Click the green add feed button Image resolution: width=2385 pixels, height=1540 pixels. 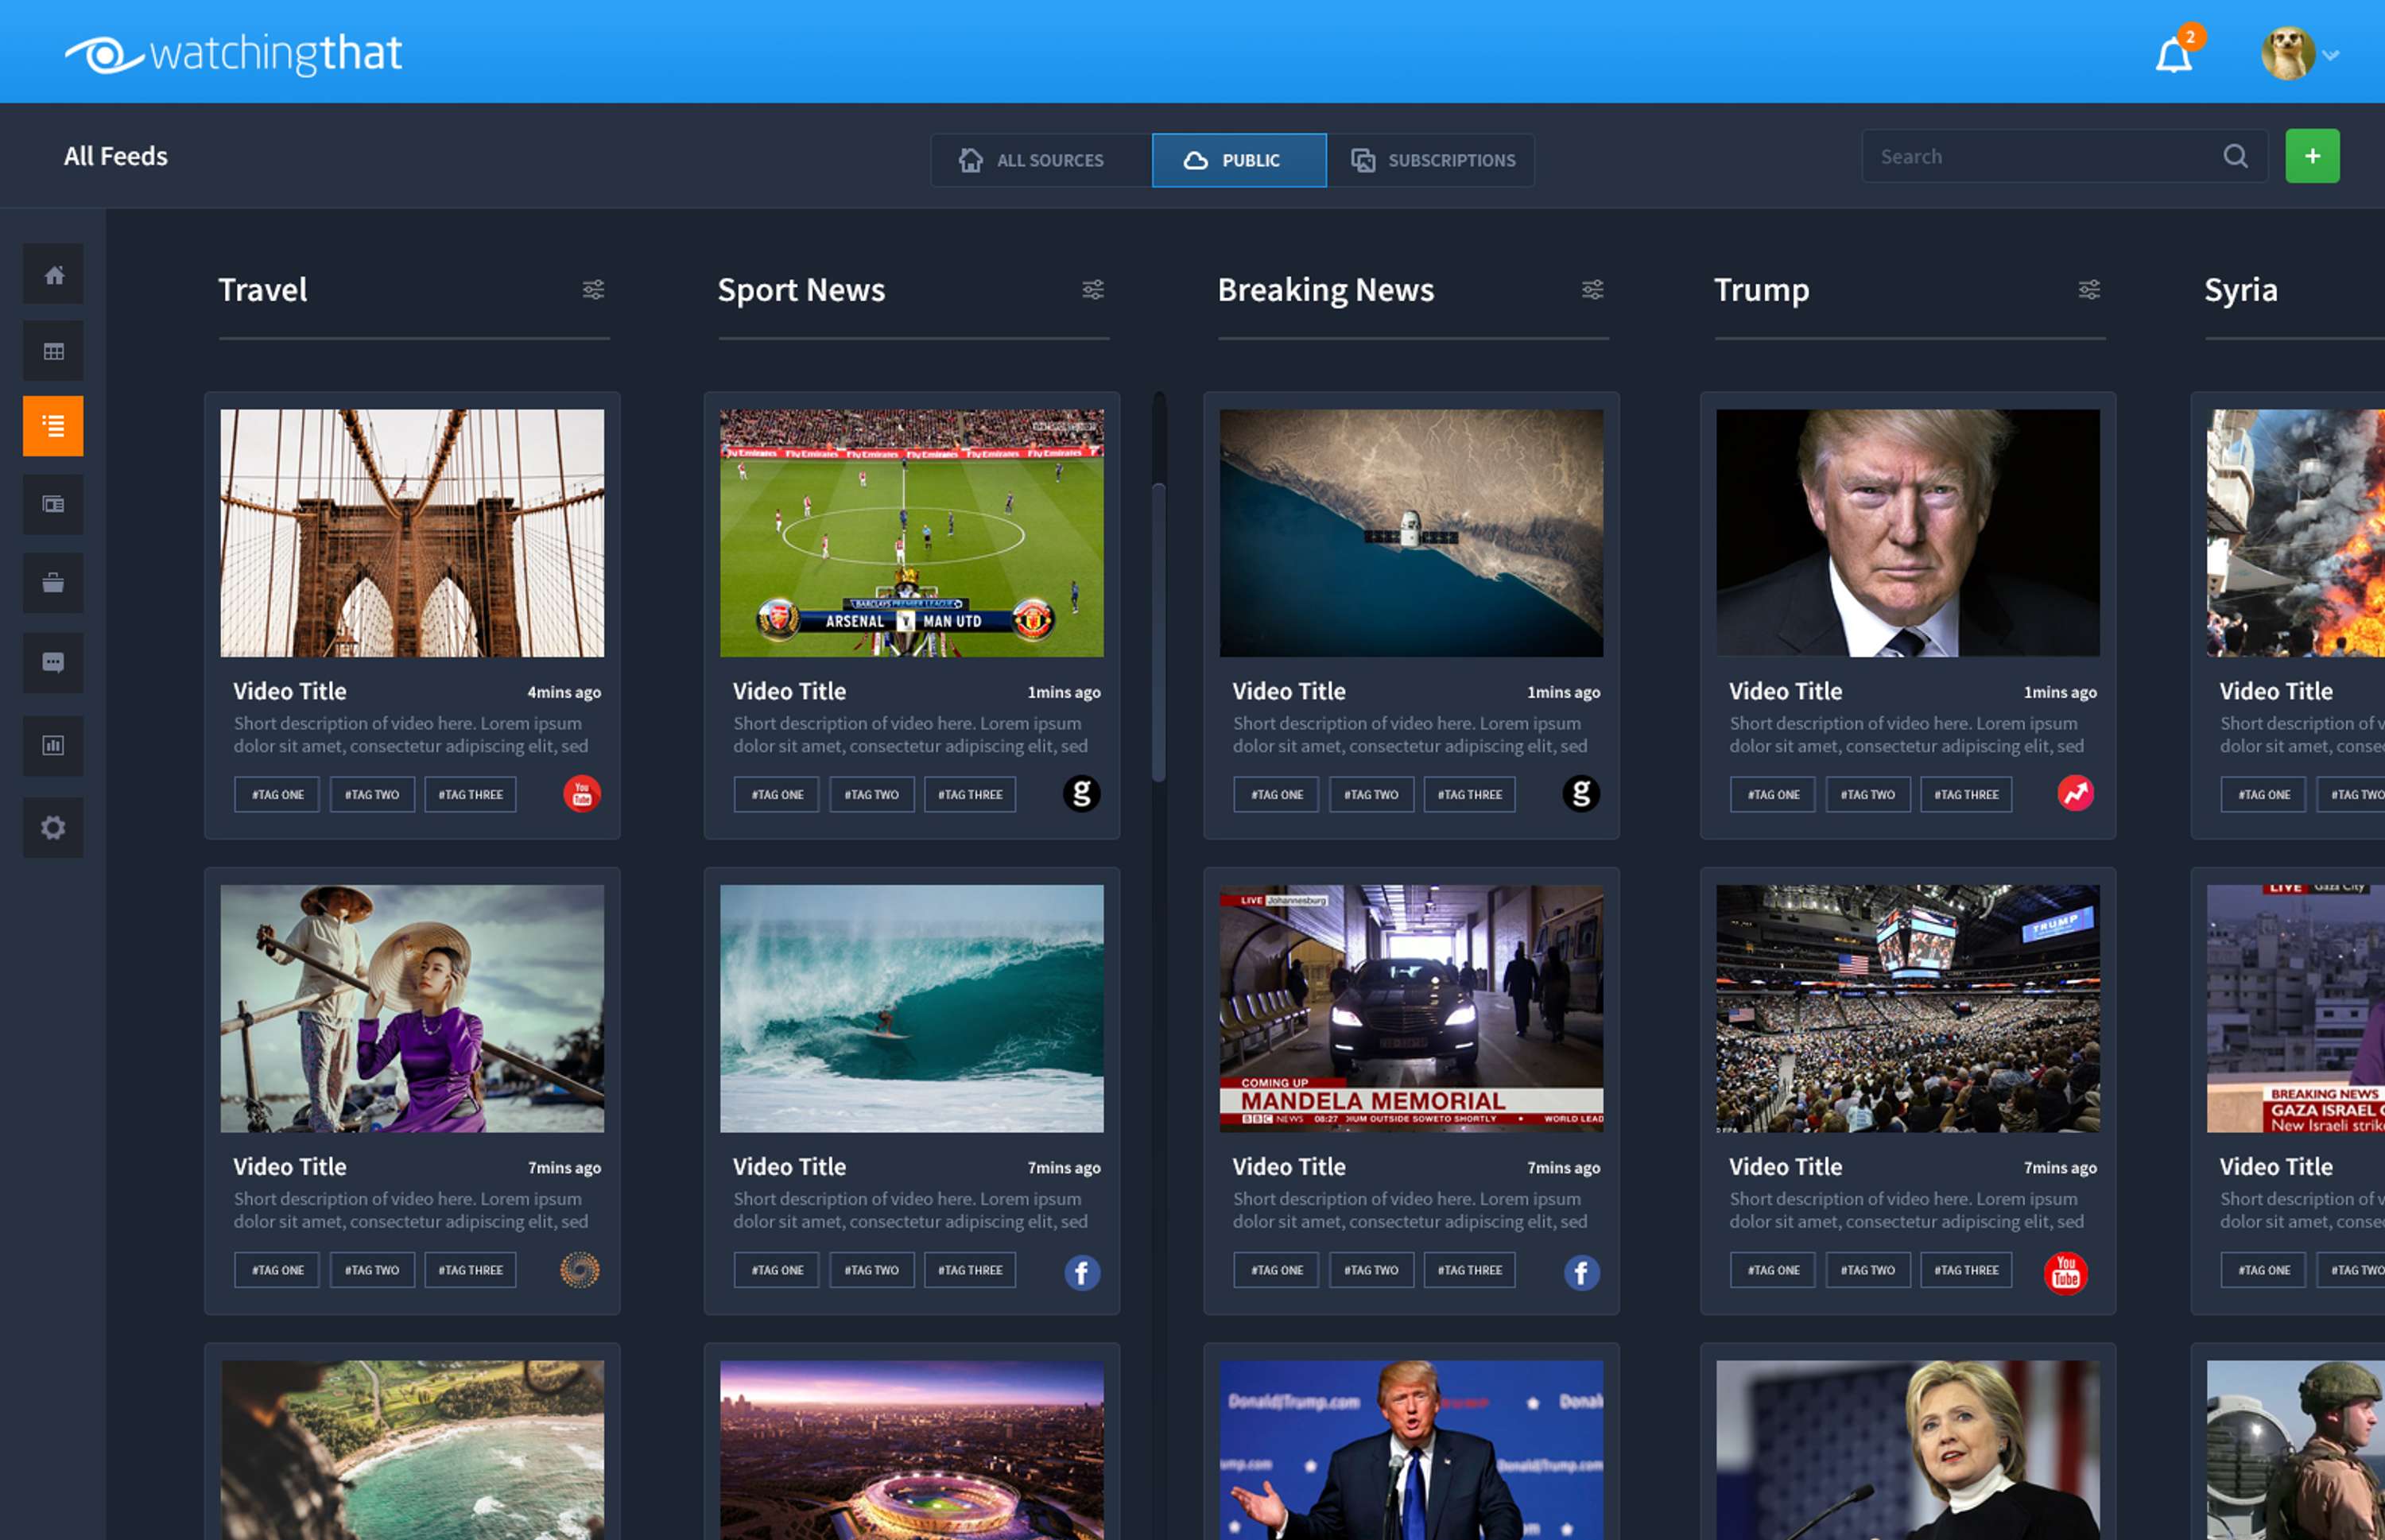tap(2312, 156)
